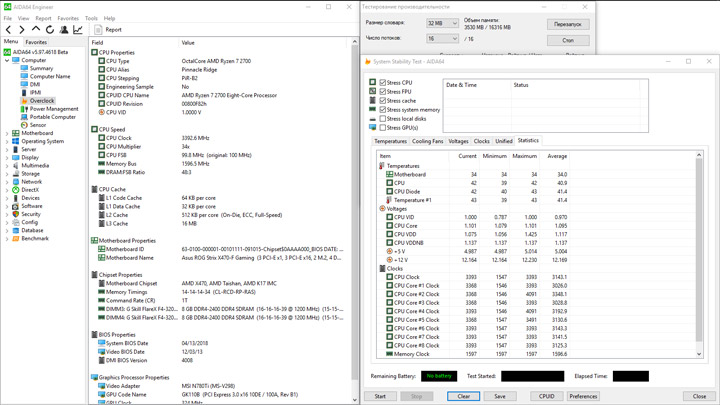Select the Benchmark node in the sidebar

(x=34, y=239)
